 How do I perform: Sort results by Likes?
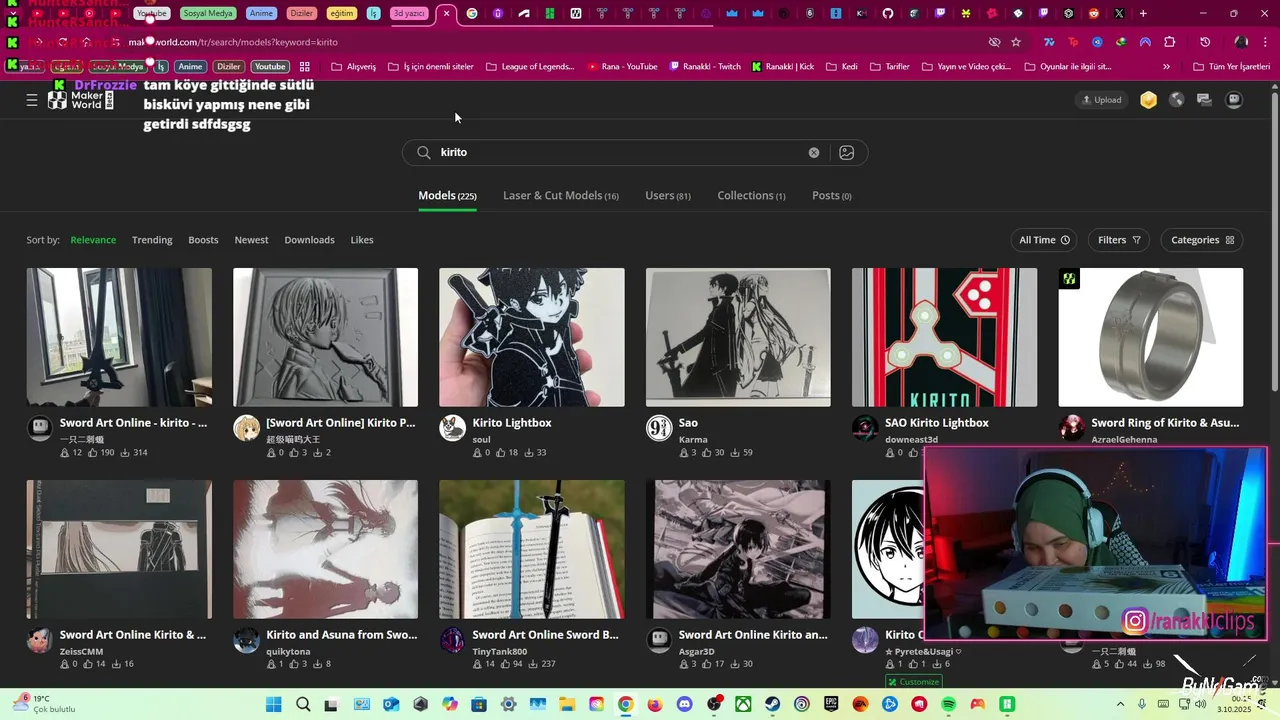[x=362, y=240]
